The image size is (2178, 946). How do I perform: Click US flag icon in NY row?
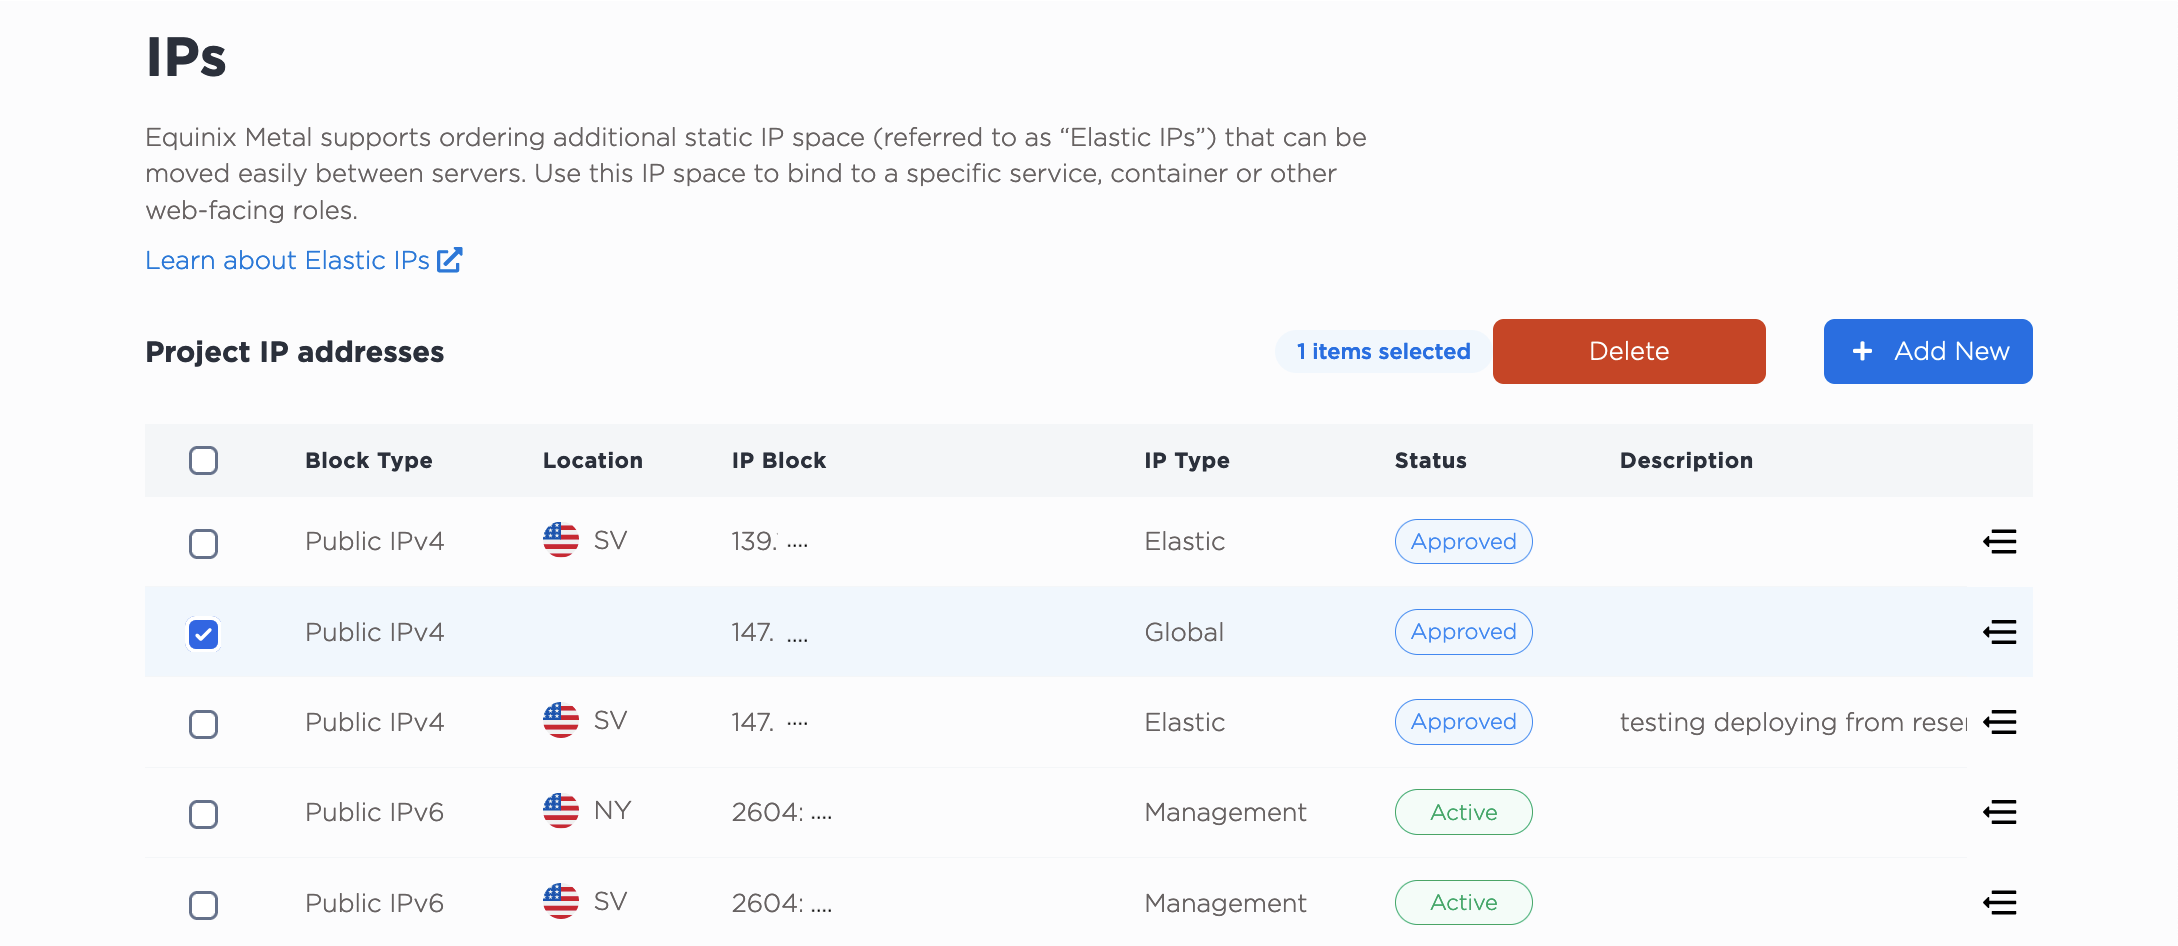[x=561, y=811]
